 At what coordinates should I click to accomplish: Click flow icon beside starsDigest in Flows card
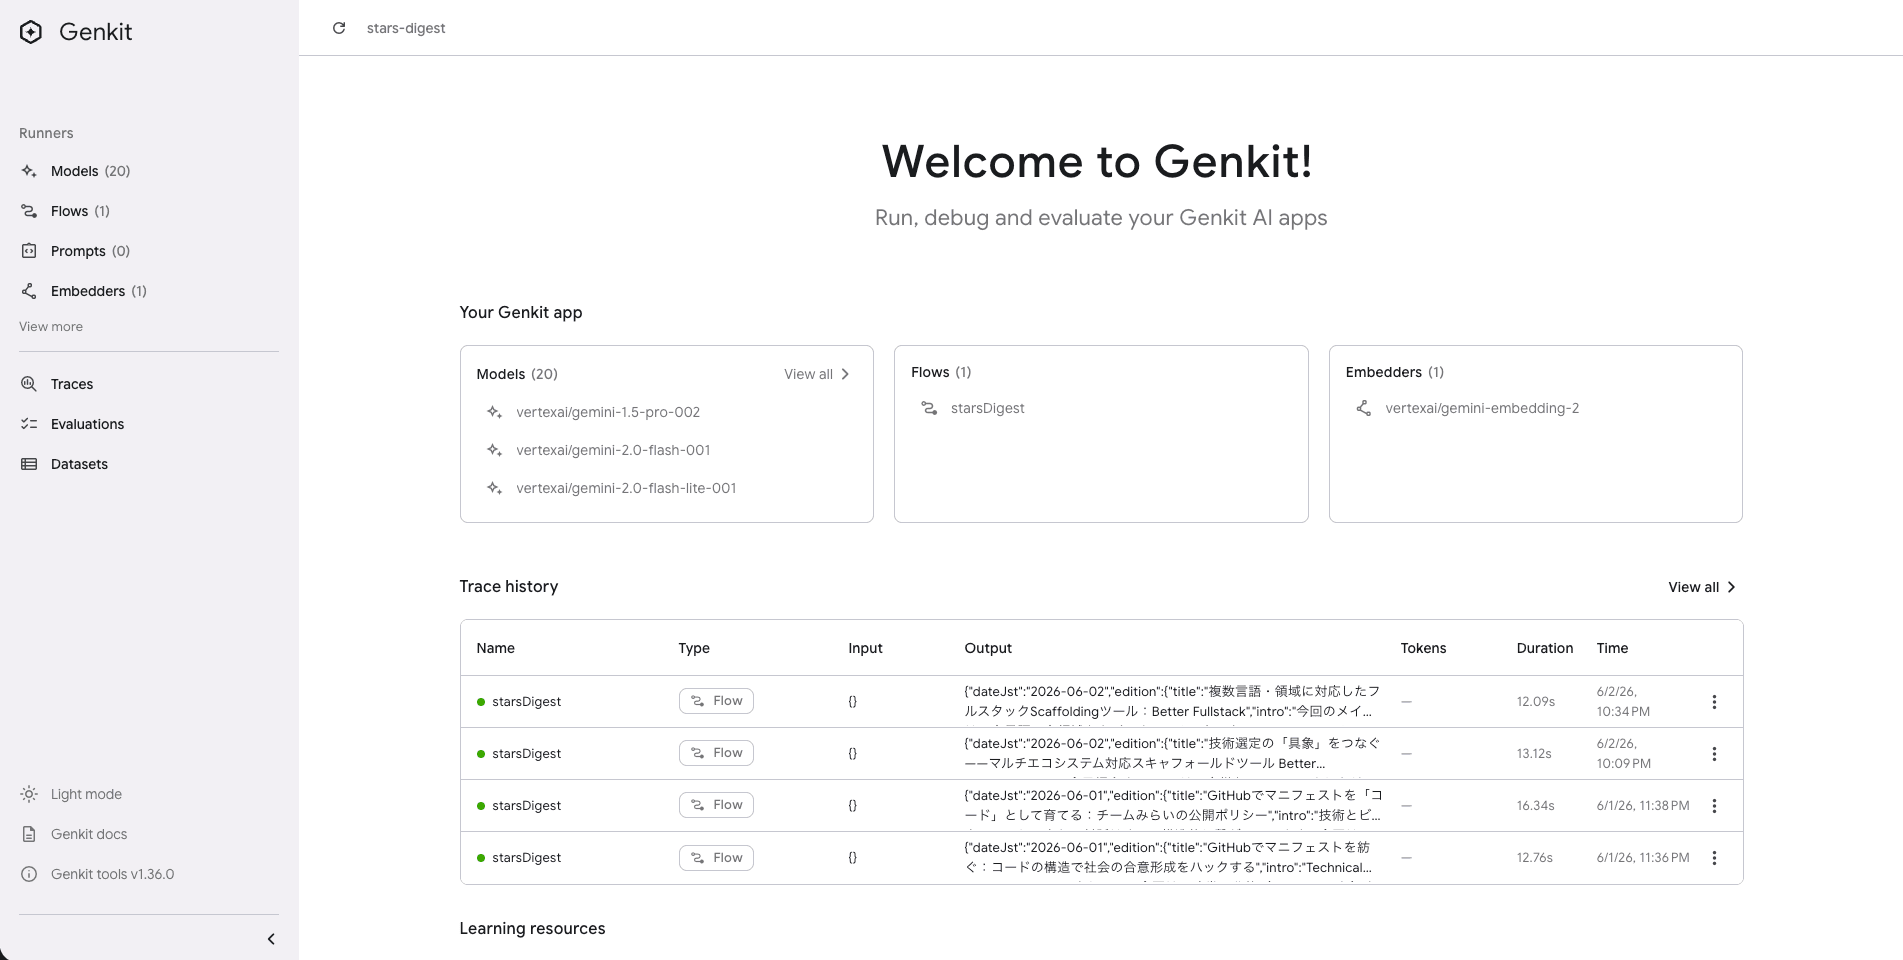coord(929,408)
